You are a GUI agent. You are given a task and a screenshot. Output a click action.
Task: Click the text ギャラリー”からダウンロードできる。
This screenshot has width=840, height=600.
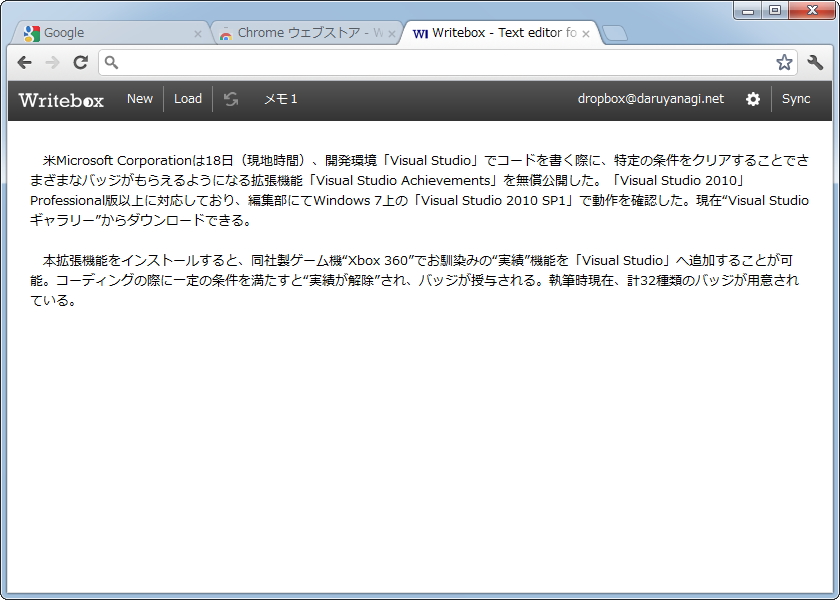tap(140, 220)
